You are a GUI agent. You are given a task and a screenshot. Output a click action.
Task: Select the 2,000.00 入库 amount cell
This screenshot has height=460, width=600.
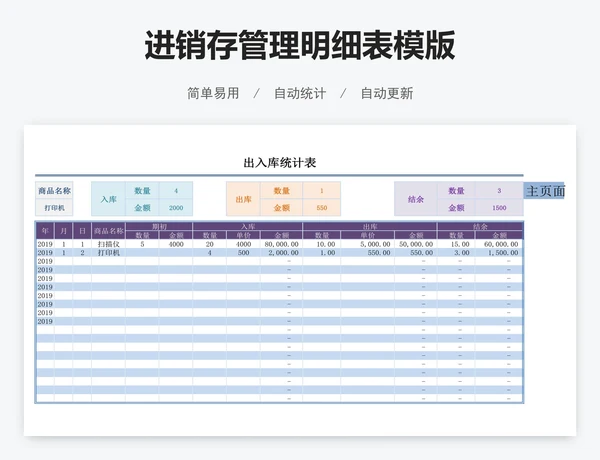pos(282,253)
